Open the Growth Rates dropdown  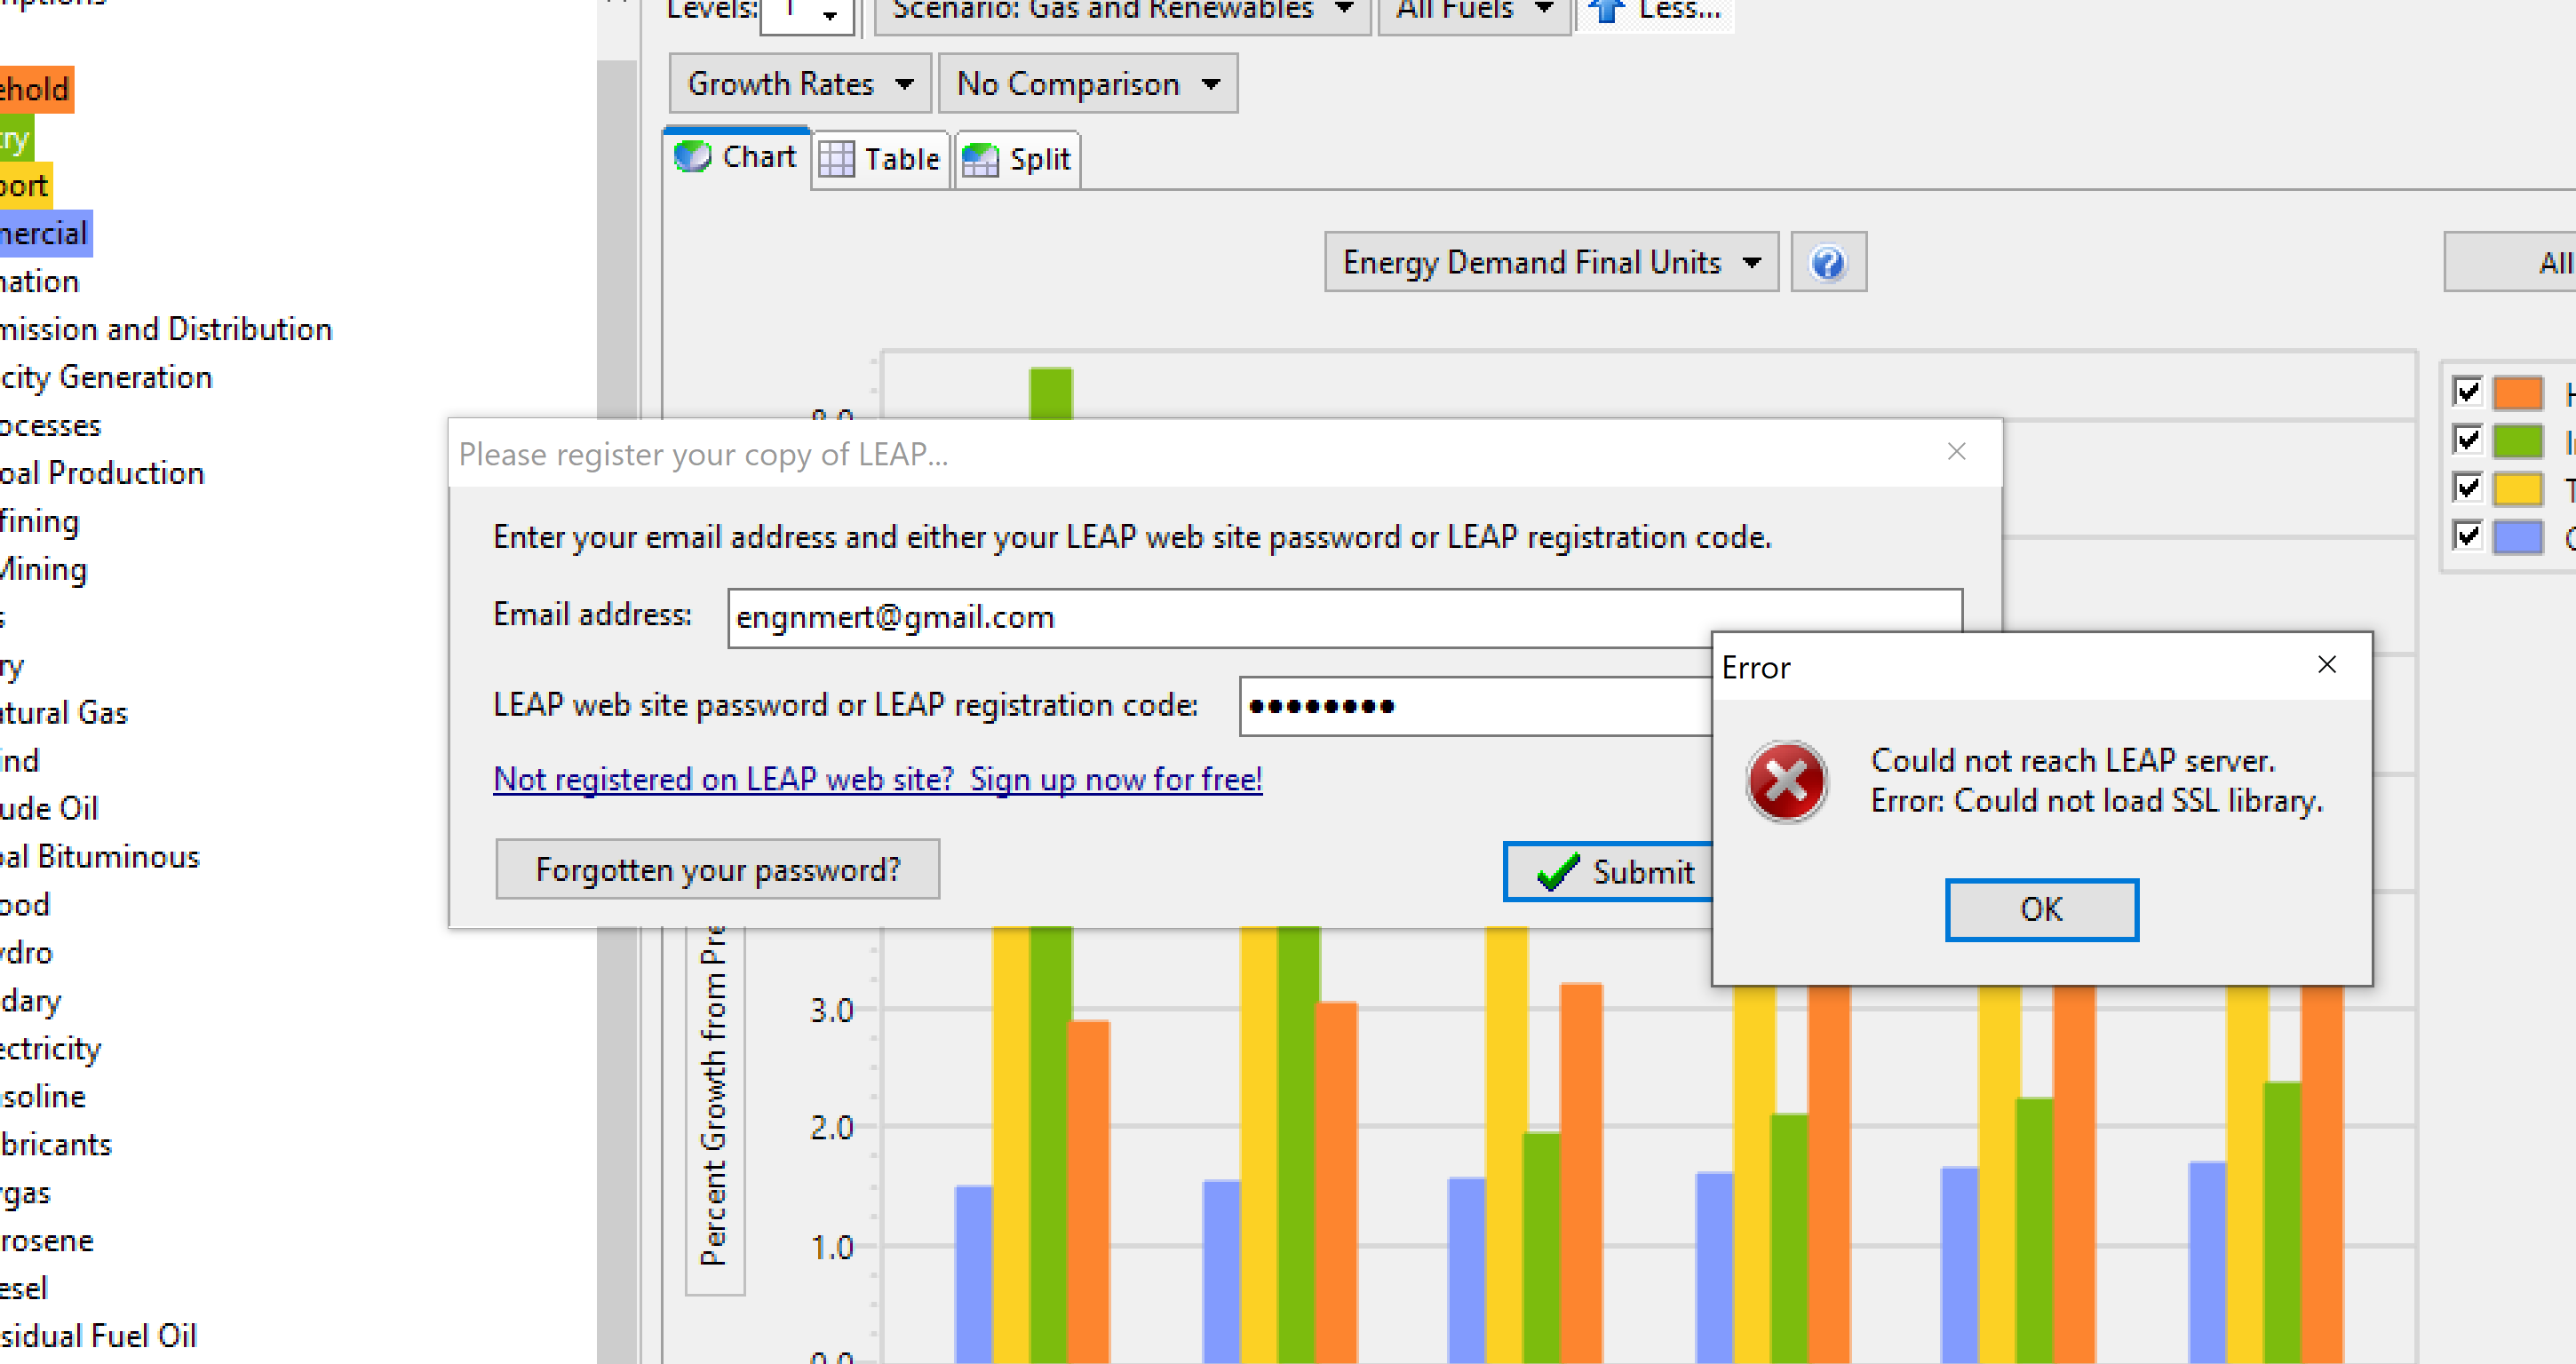point(800,84)
